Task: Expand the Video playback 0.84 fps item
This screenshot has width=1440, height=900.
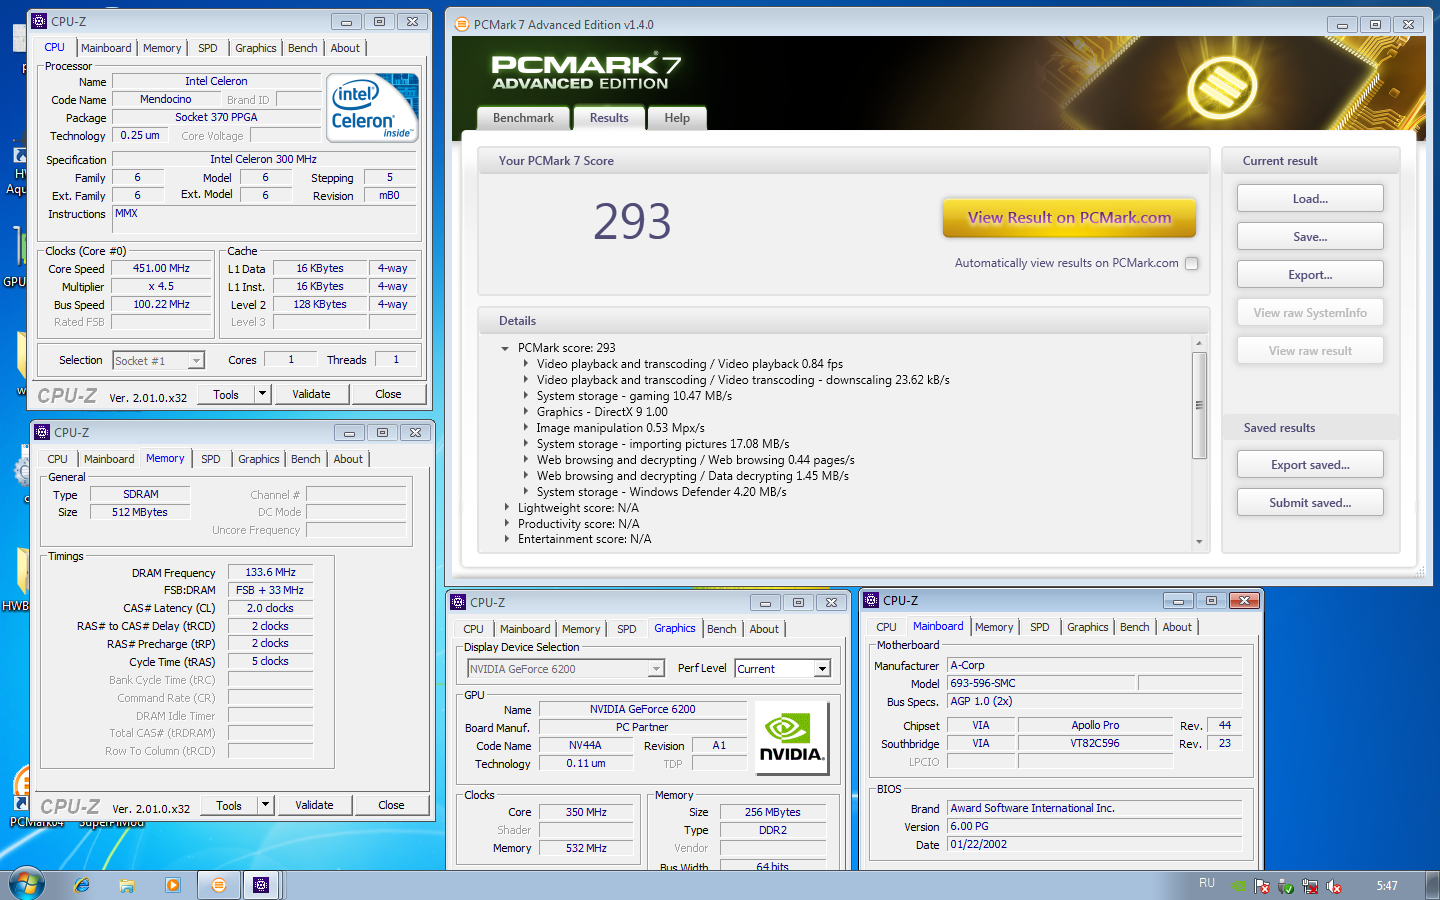Action: point(526,364)
